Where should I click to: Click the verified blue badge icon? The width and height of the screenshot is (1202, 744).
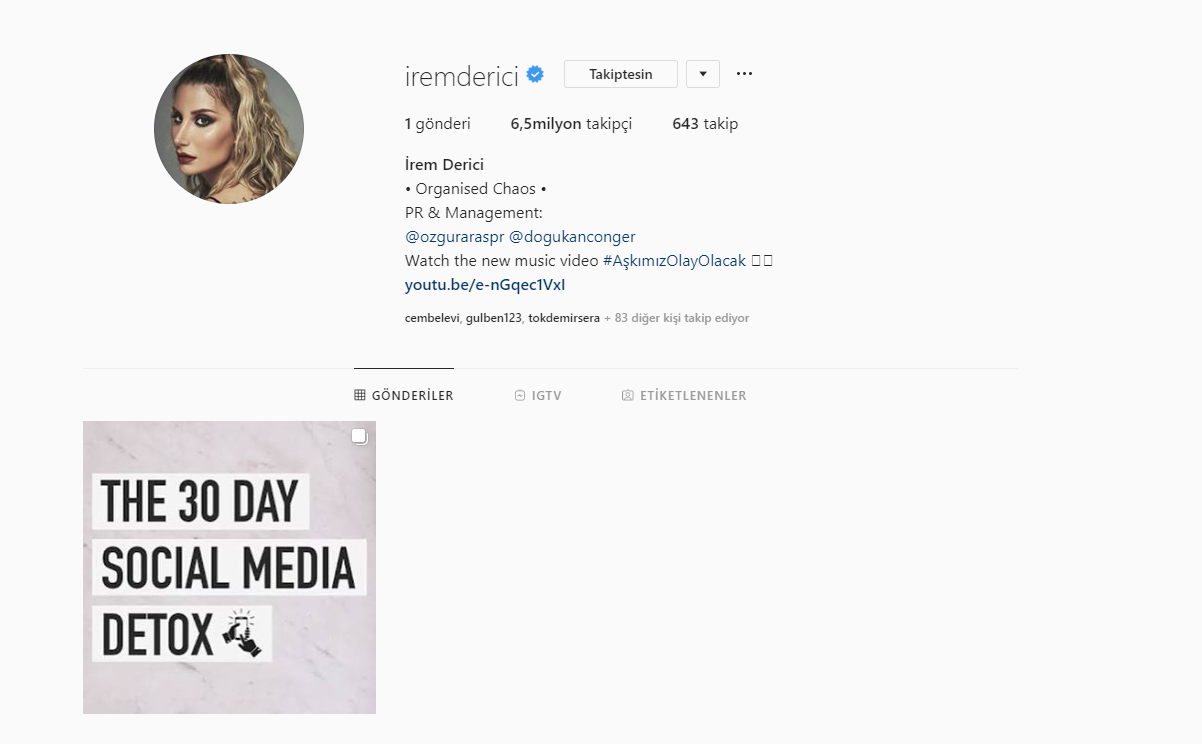(536, 74)
